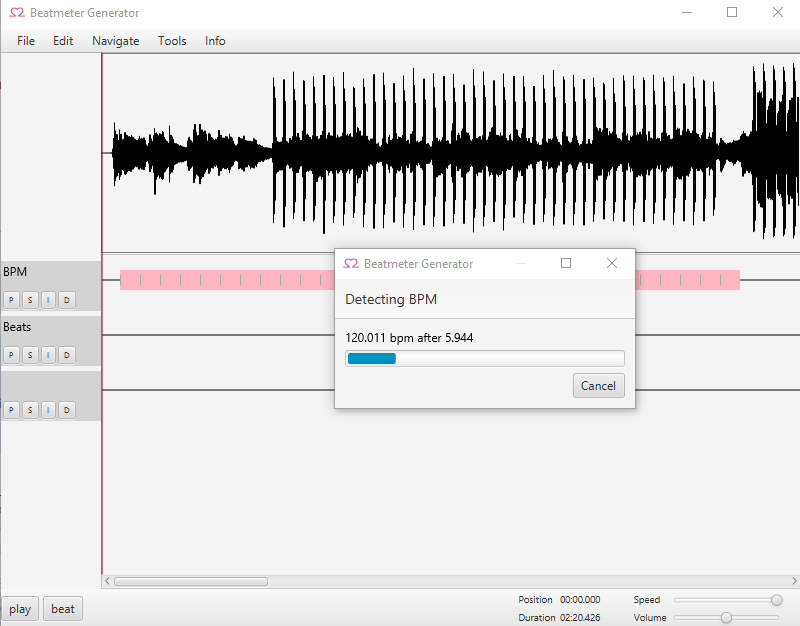Toggle the D button on BPM track
The image size is (800, 626).
click(x=67, y=300)
